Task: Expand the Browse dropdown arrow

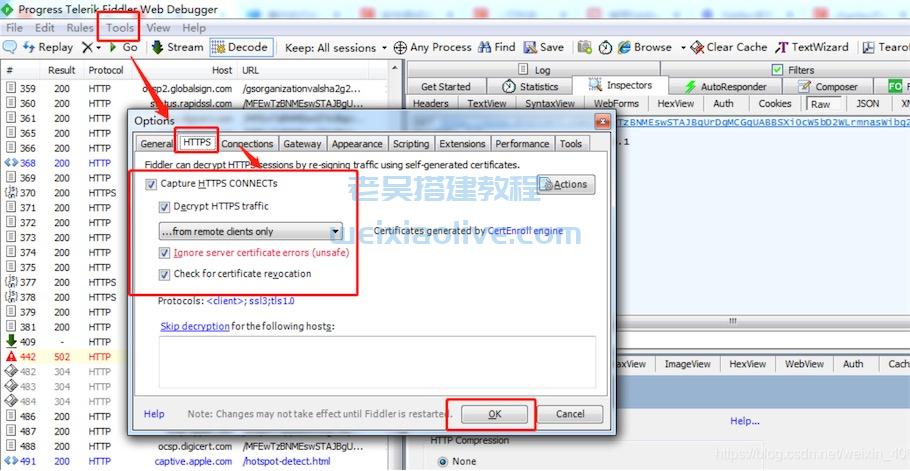Action: pyautogui.click(x=683, y=47)
